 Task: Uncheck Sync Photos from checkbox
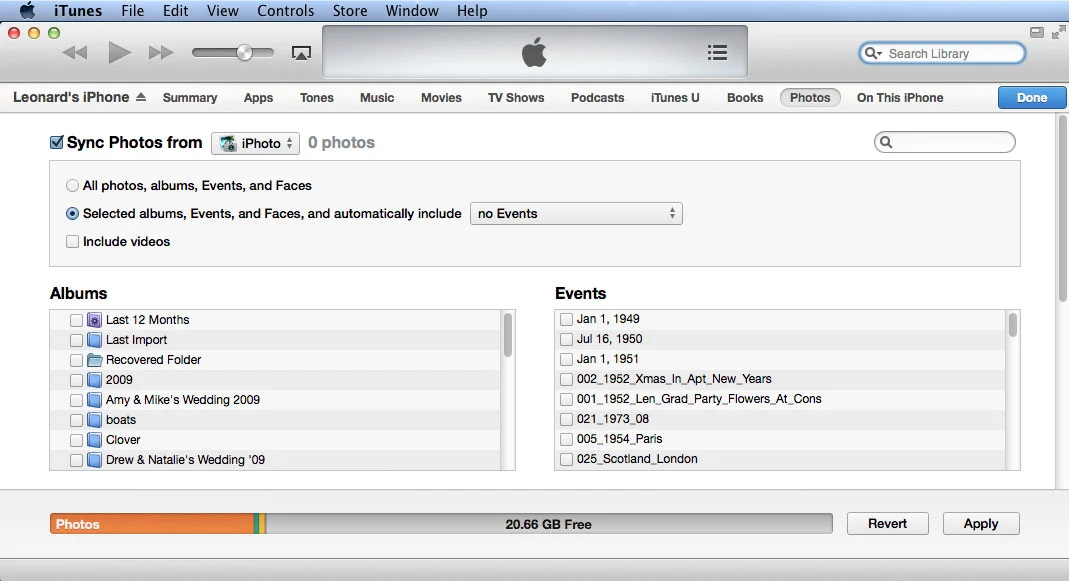point(57,142)
